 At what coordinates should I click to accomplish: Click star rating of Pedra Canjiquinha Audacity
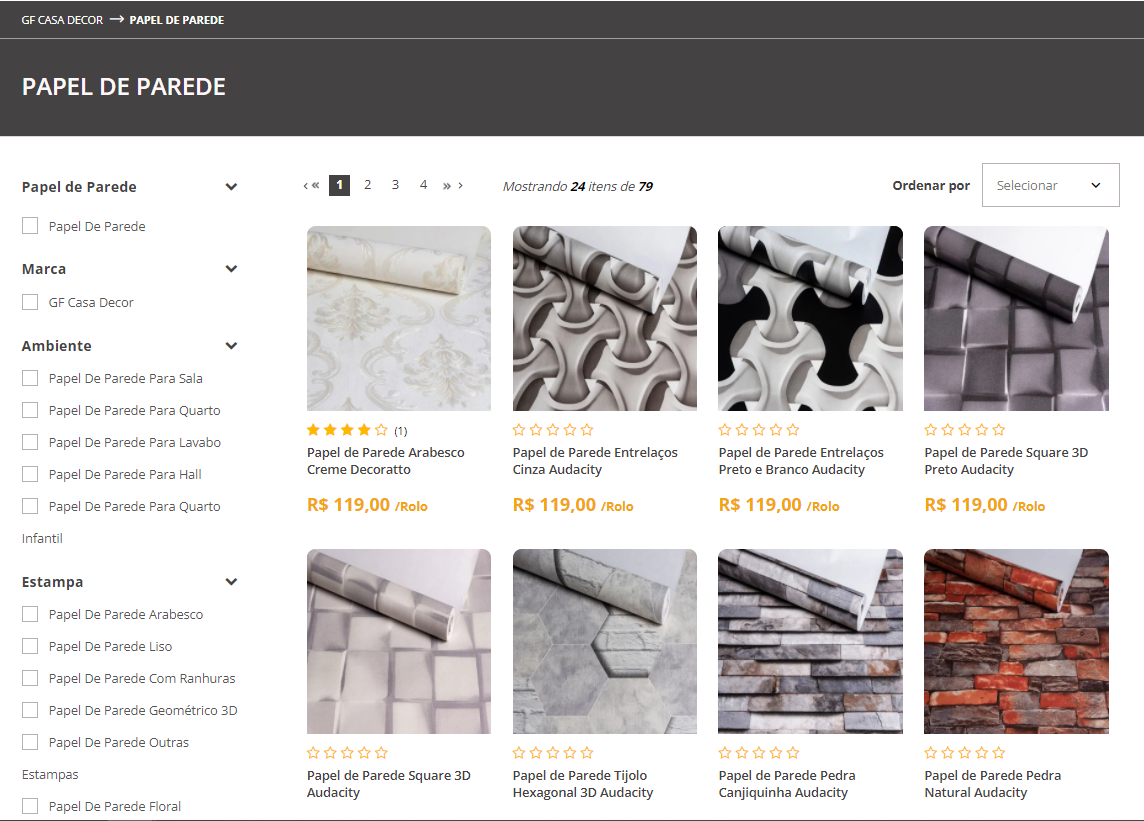coord(759,753)
